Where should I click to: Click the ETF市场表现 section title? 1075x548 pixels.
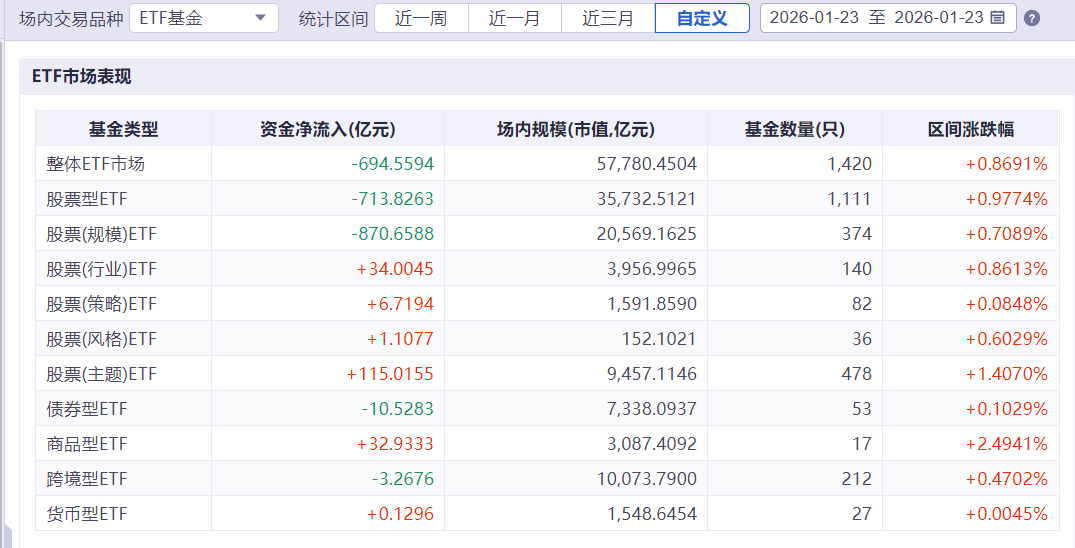coord(82,76)
